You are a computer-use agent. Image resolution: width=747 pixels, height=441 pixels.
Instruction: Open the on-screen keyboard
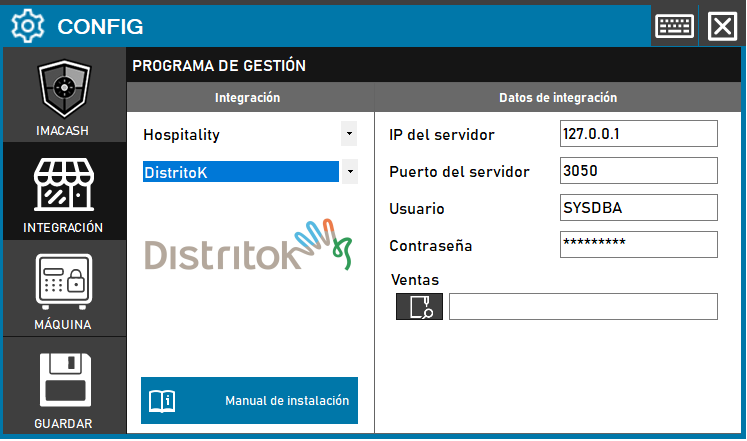(675, 26)
